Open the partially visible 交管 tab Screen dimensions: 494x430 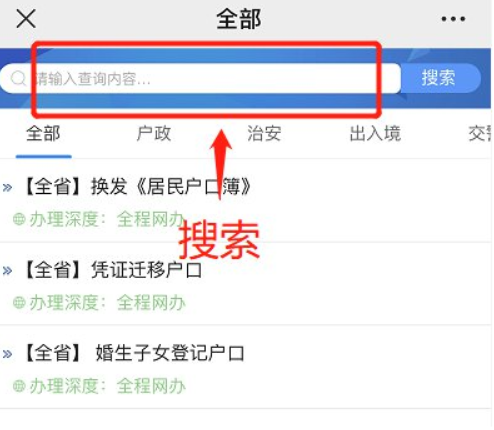(480, 133)
